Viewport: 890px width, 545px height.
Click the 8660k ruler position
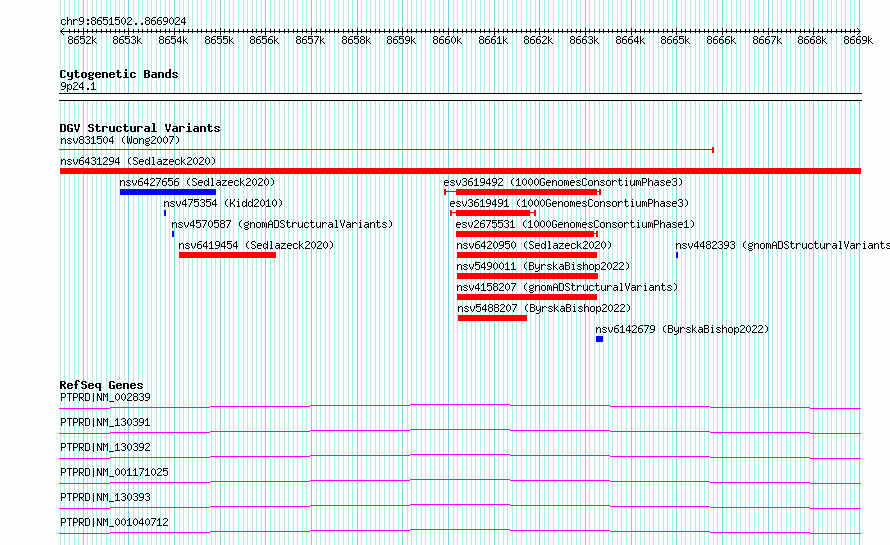(447, 40)
